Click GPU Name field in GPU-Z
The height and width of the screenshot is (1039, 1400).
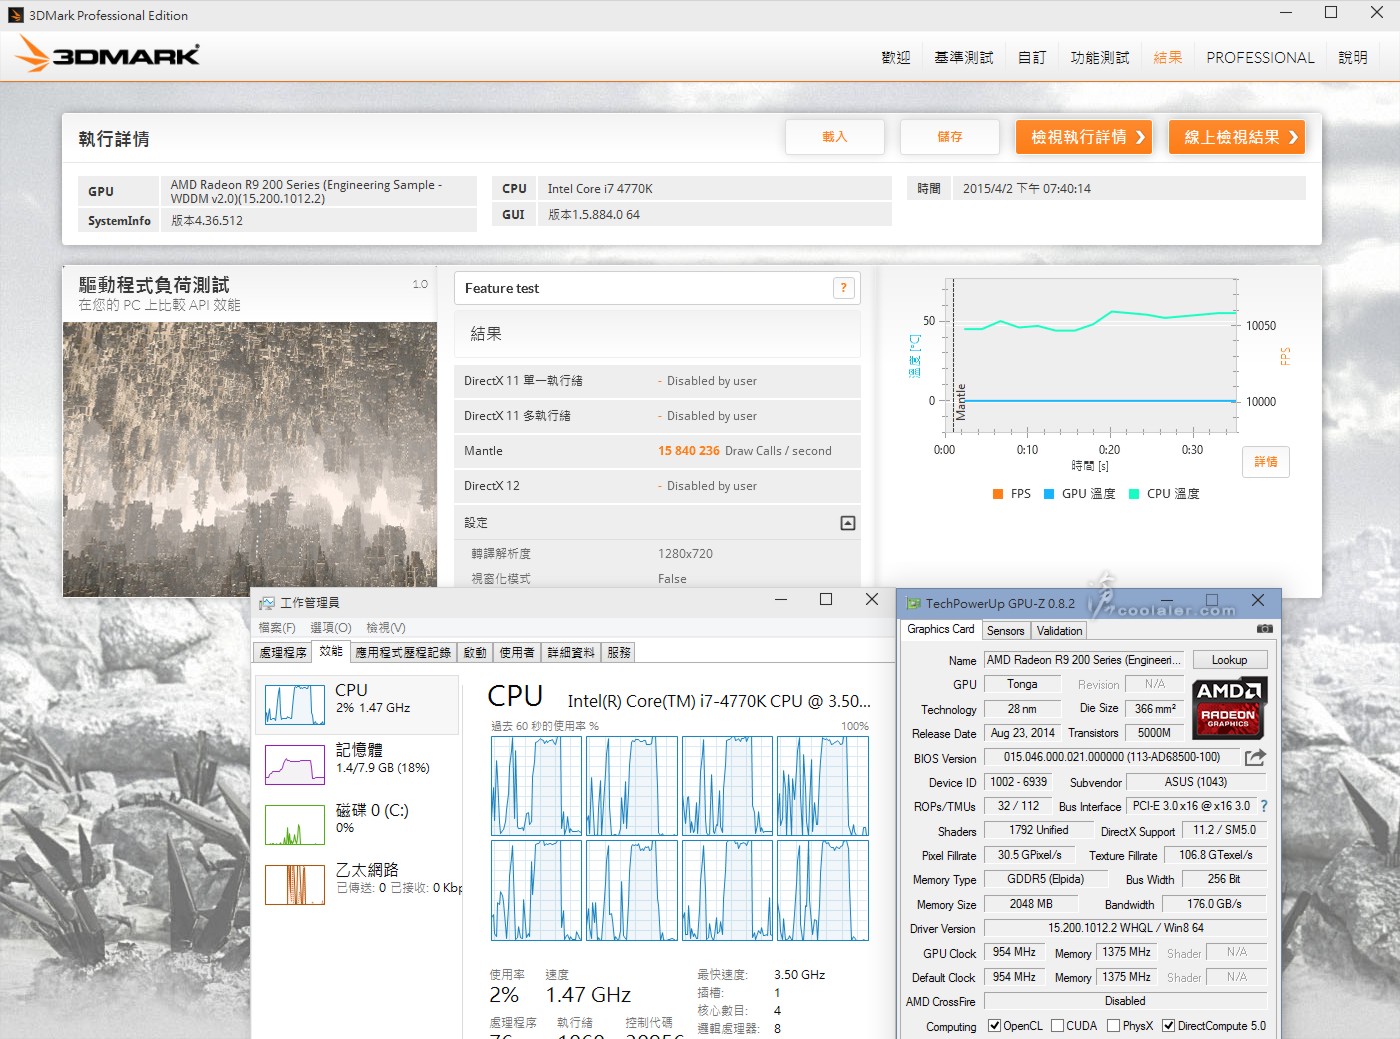coord(1084,660)
